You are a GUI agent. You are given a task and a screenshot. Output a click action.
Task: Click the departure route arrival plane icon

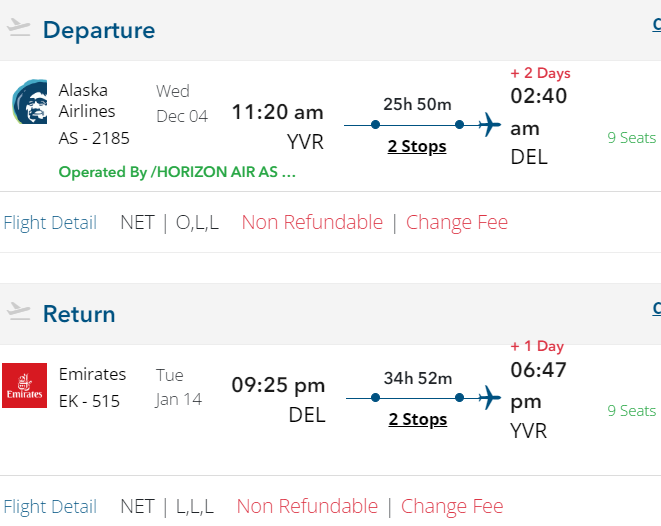tap(490, 126)
